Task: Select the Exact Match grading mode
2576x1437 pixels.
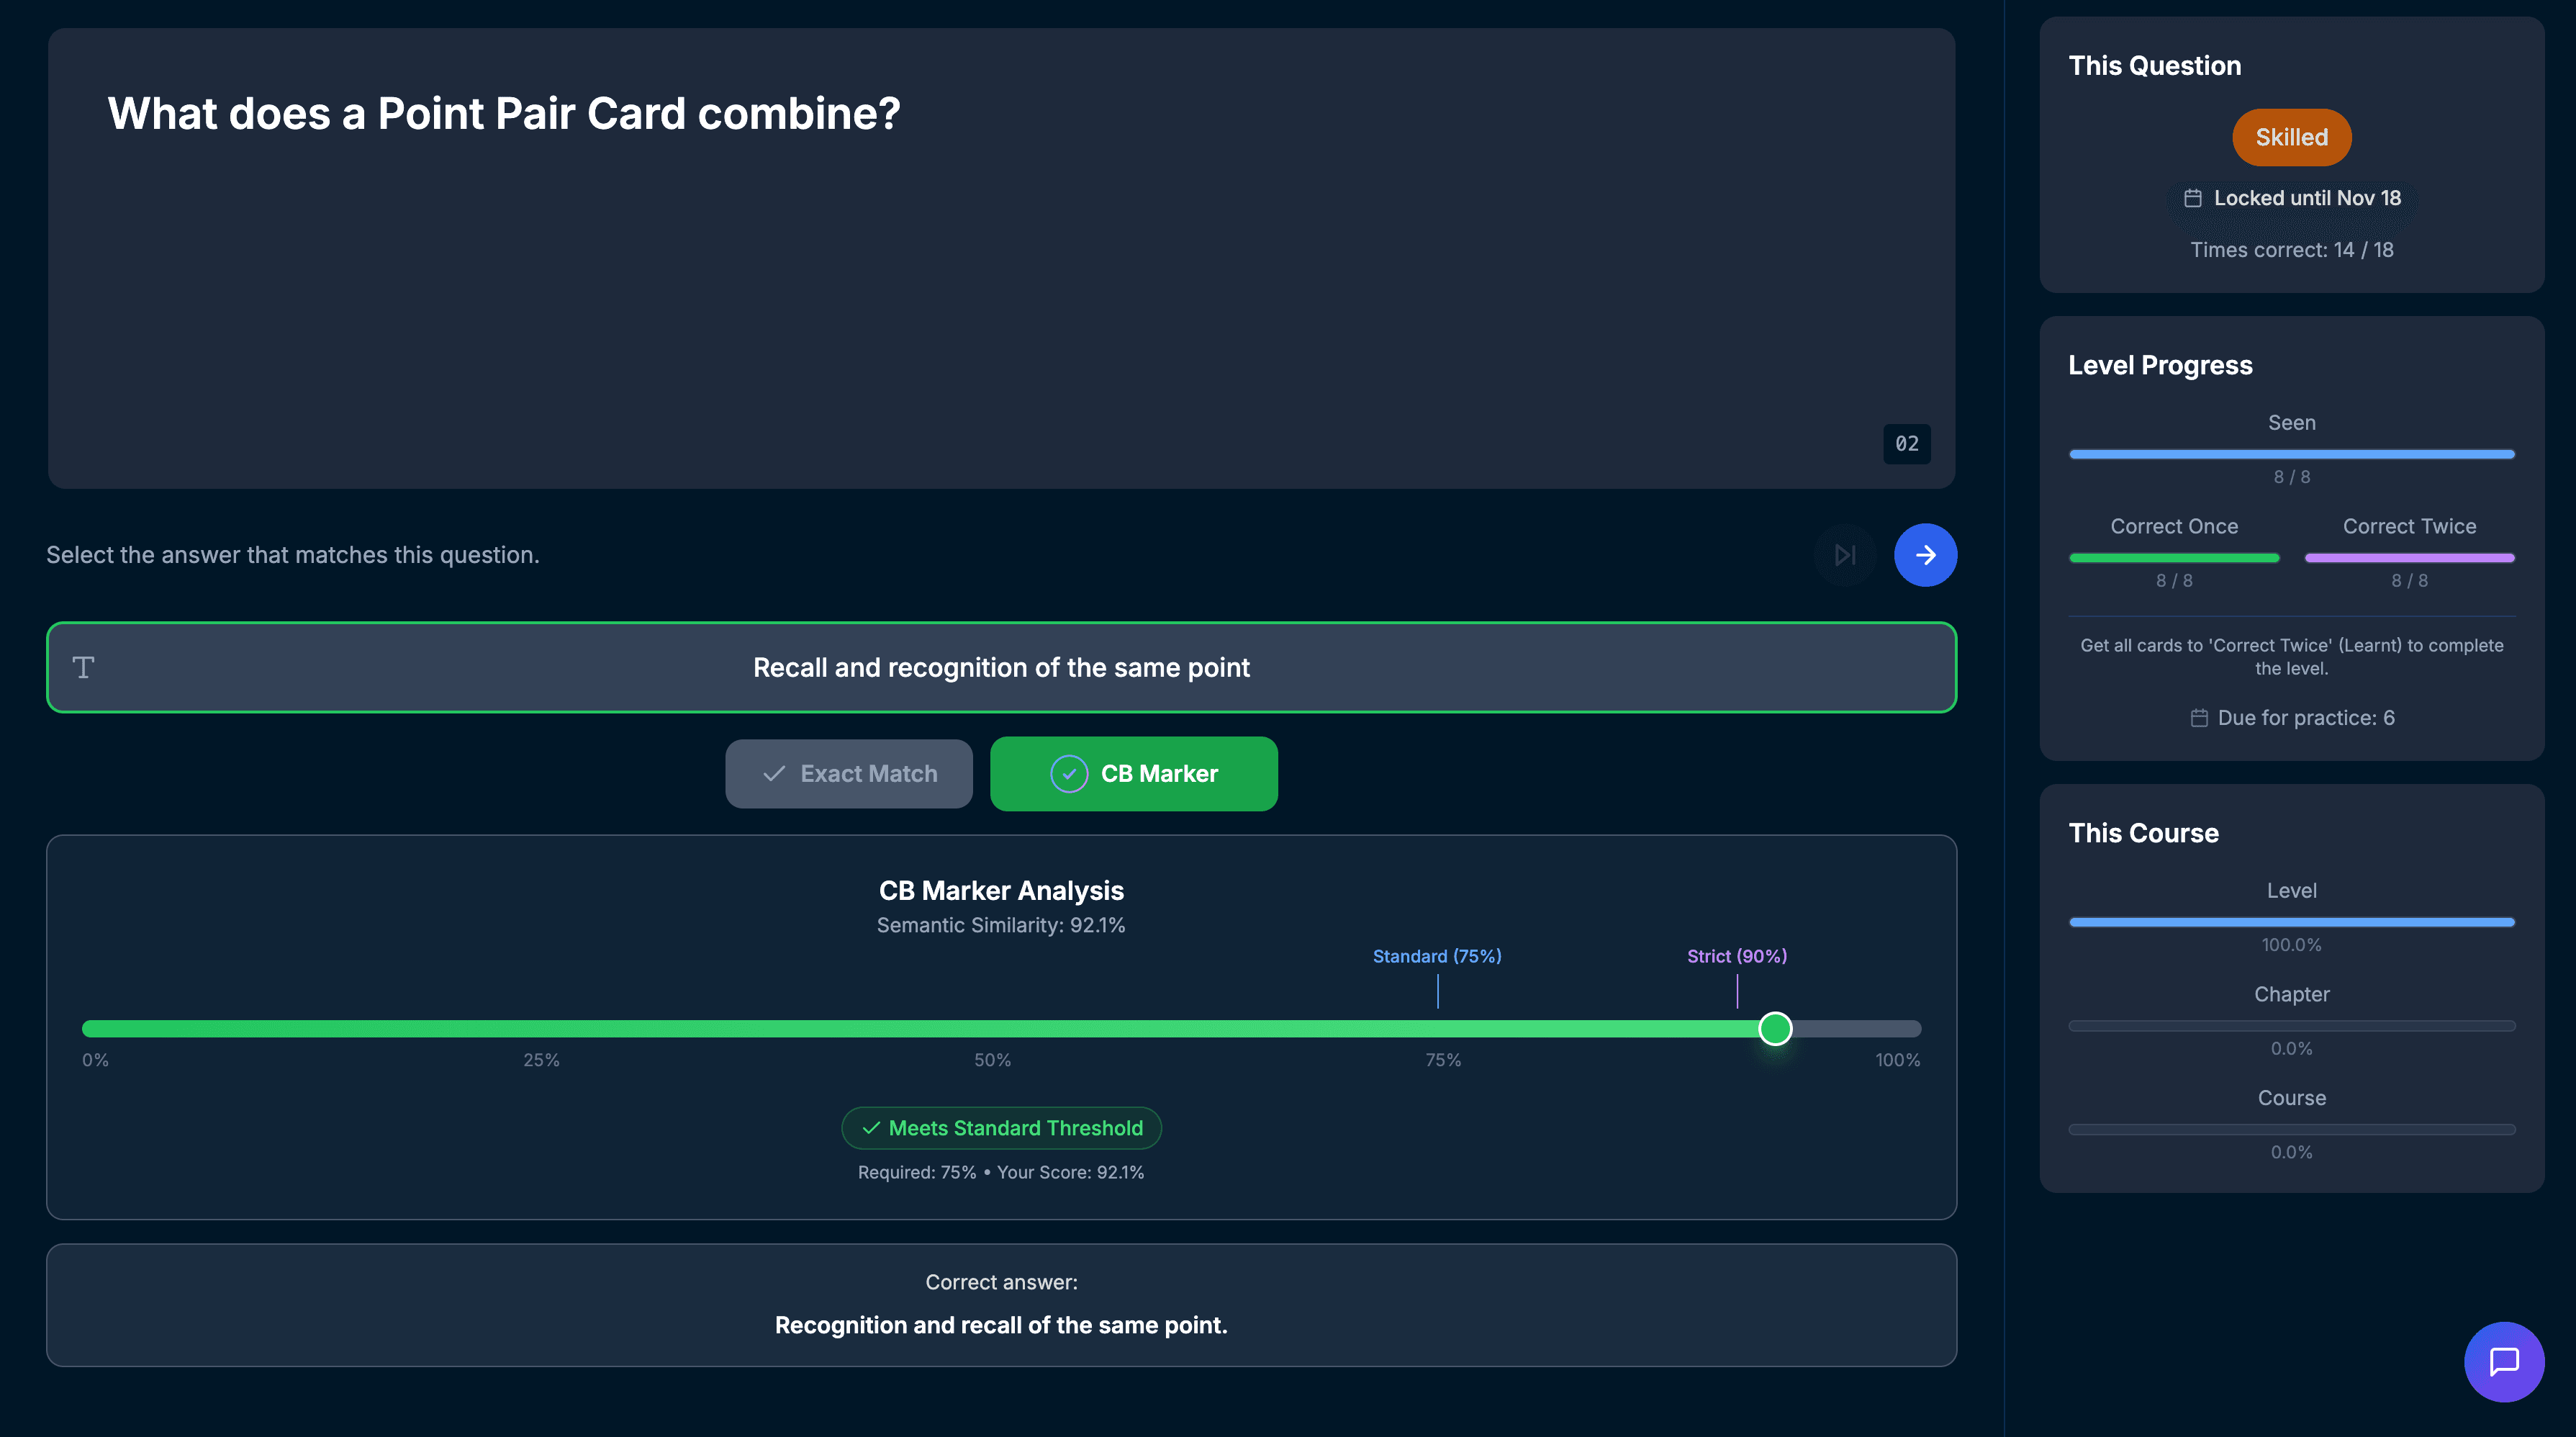Action: 849,774
